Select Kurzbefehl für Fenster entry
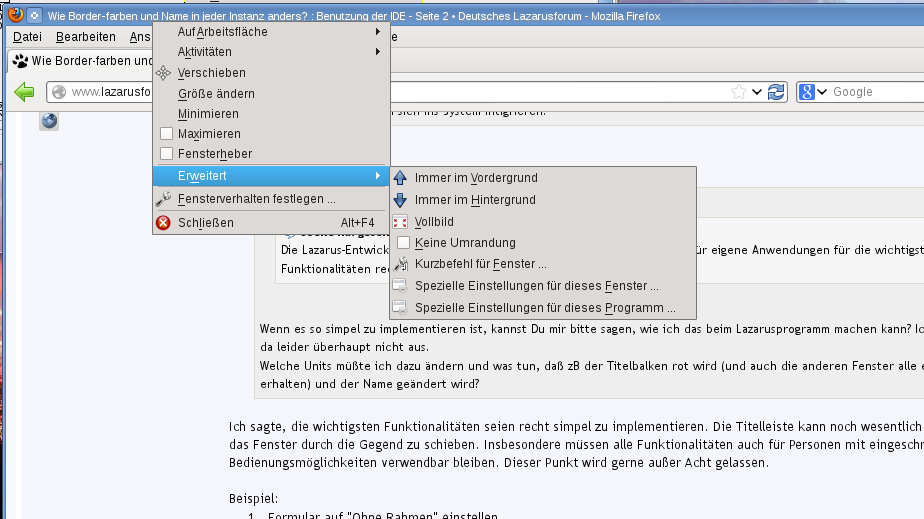 [x=480, y=265]
